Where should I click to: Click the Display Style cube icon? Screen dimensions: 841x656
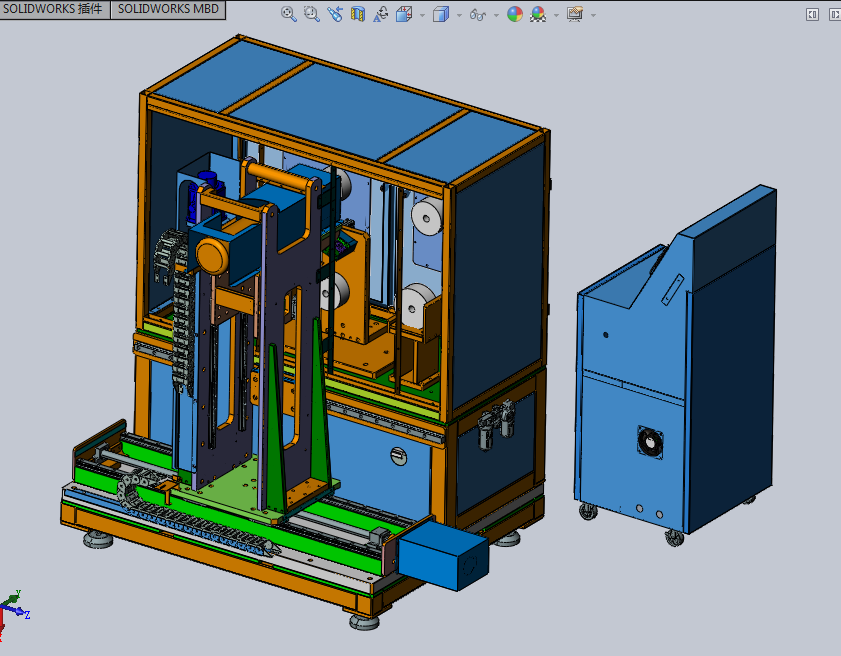point(440,14)
